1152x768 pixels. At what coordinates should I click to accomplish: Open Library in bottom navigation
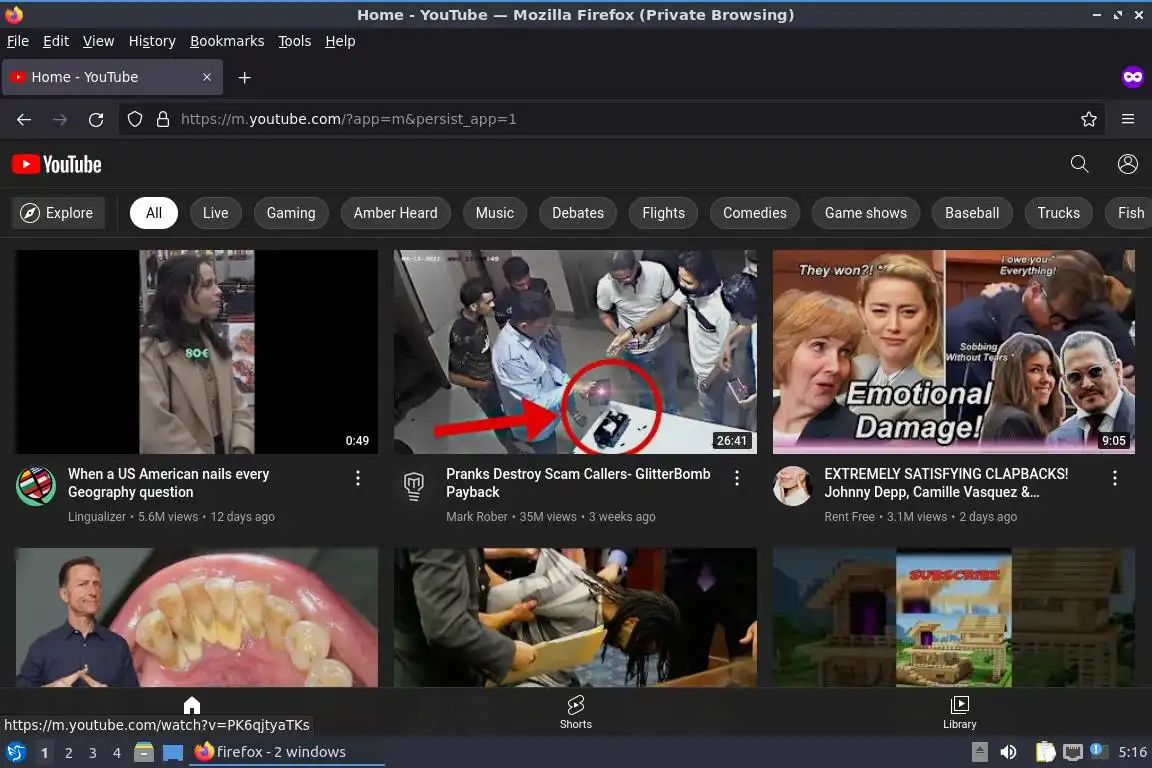pos(960,712)
